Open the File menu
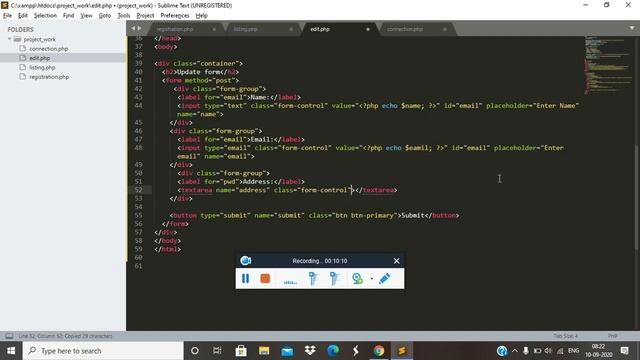The width and height of the screenshot is (640, 360). click(7, 16)
